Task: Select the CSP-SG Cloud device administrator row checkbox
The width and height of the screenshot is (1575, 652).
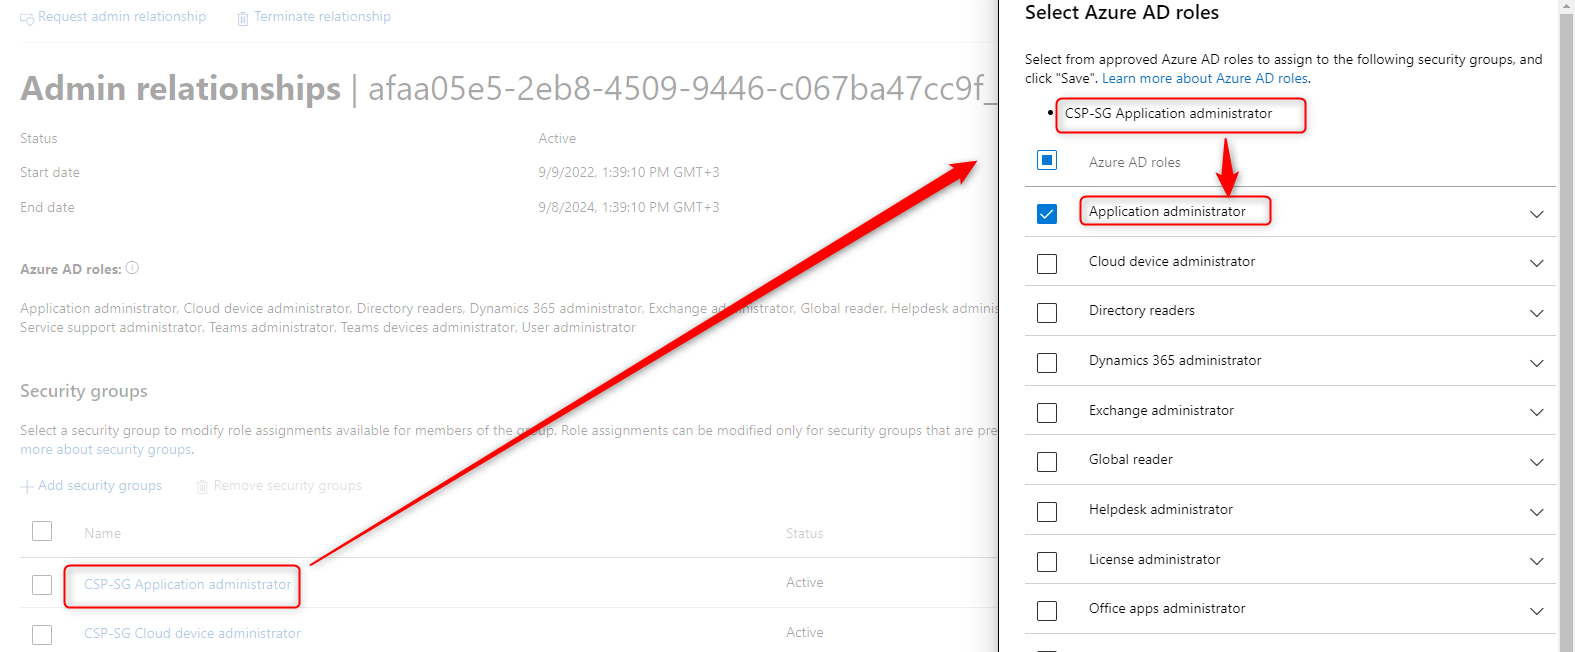Action: pos(42,635)
